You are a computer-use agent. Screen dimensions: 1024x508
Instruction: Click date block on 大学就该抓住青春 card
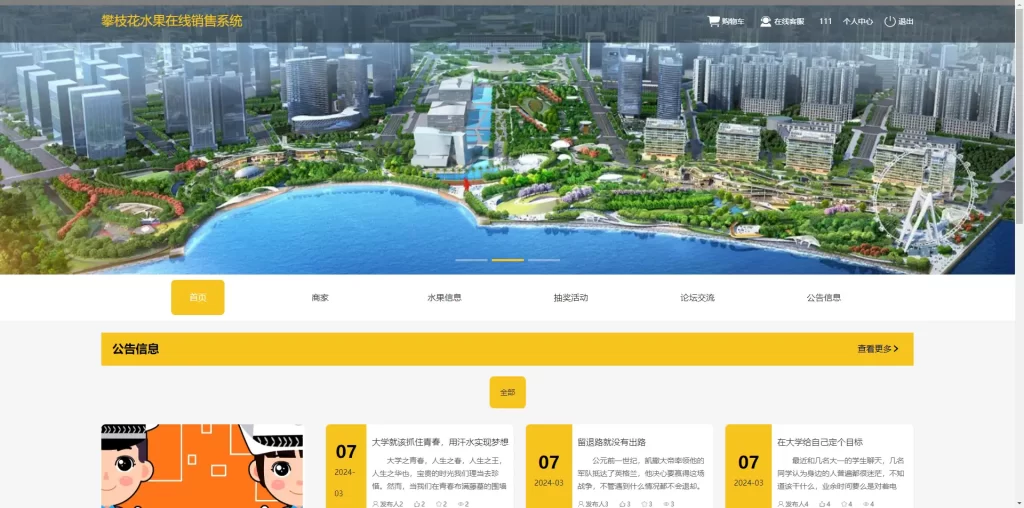(346, 466)
